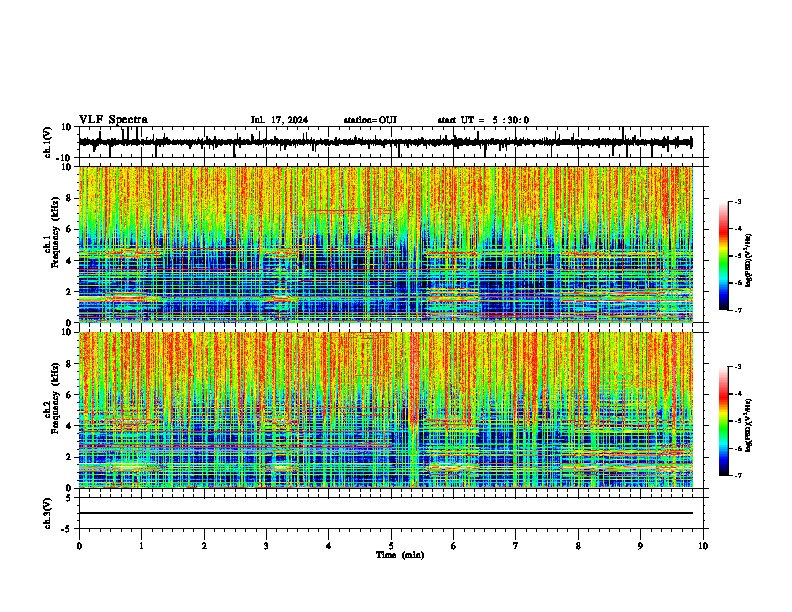792x612 pixels.
Task: Click the '0' tick on the time axis
Action: 79,546
